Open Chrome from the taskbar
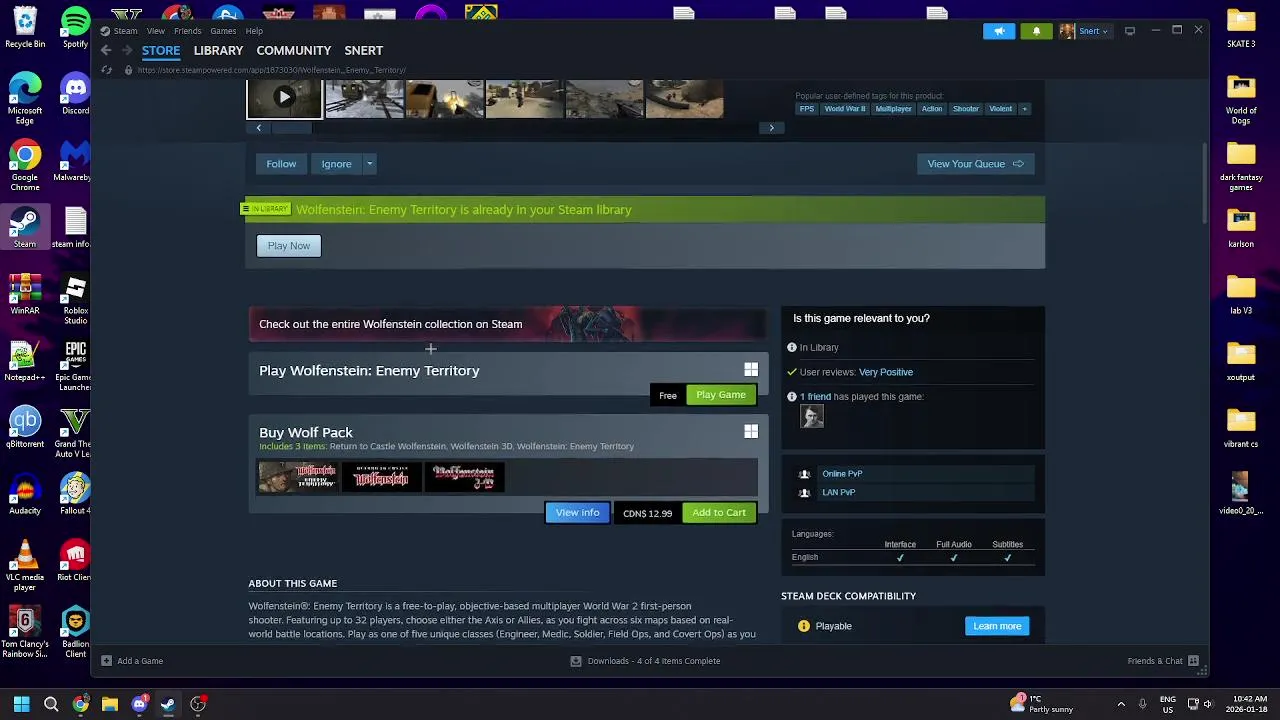This screenshot has width=1280, height=720. click(80, 704)
